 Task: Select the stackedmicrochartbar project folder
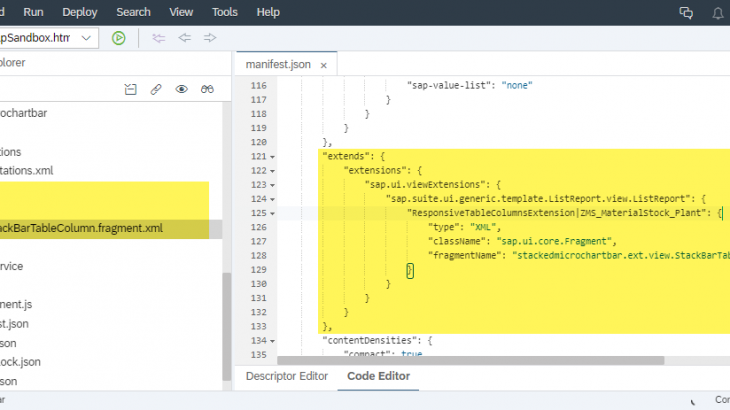[23, 113]
